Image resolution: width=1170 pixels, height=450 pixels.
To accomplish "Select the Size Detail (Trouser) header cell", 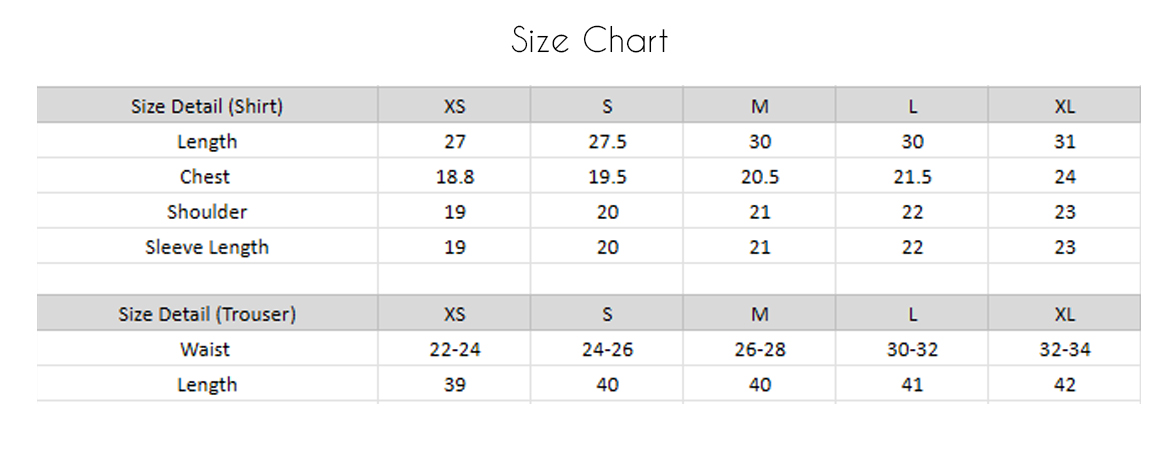I will coord(207,314).
